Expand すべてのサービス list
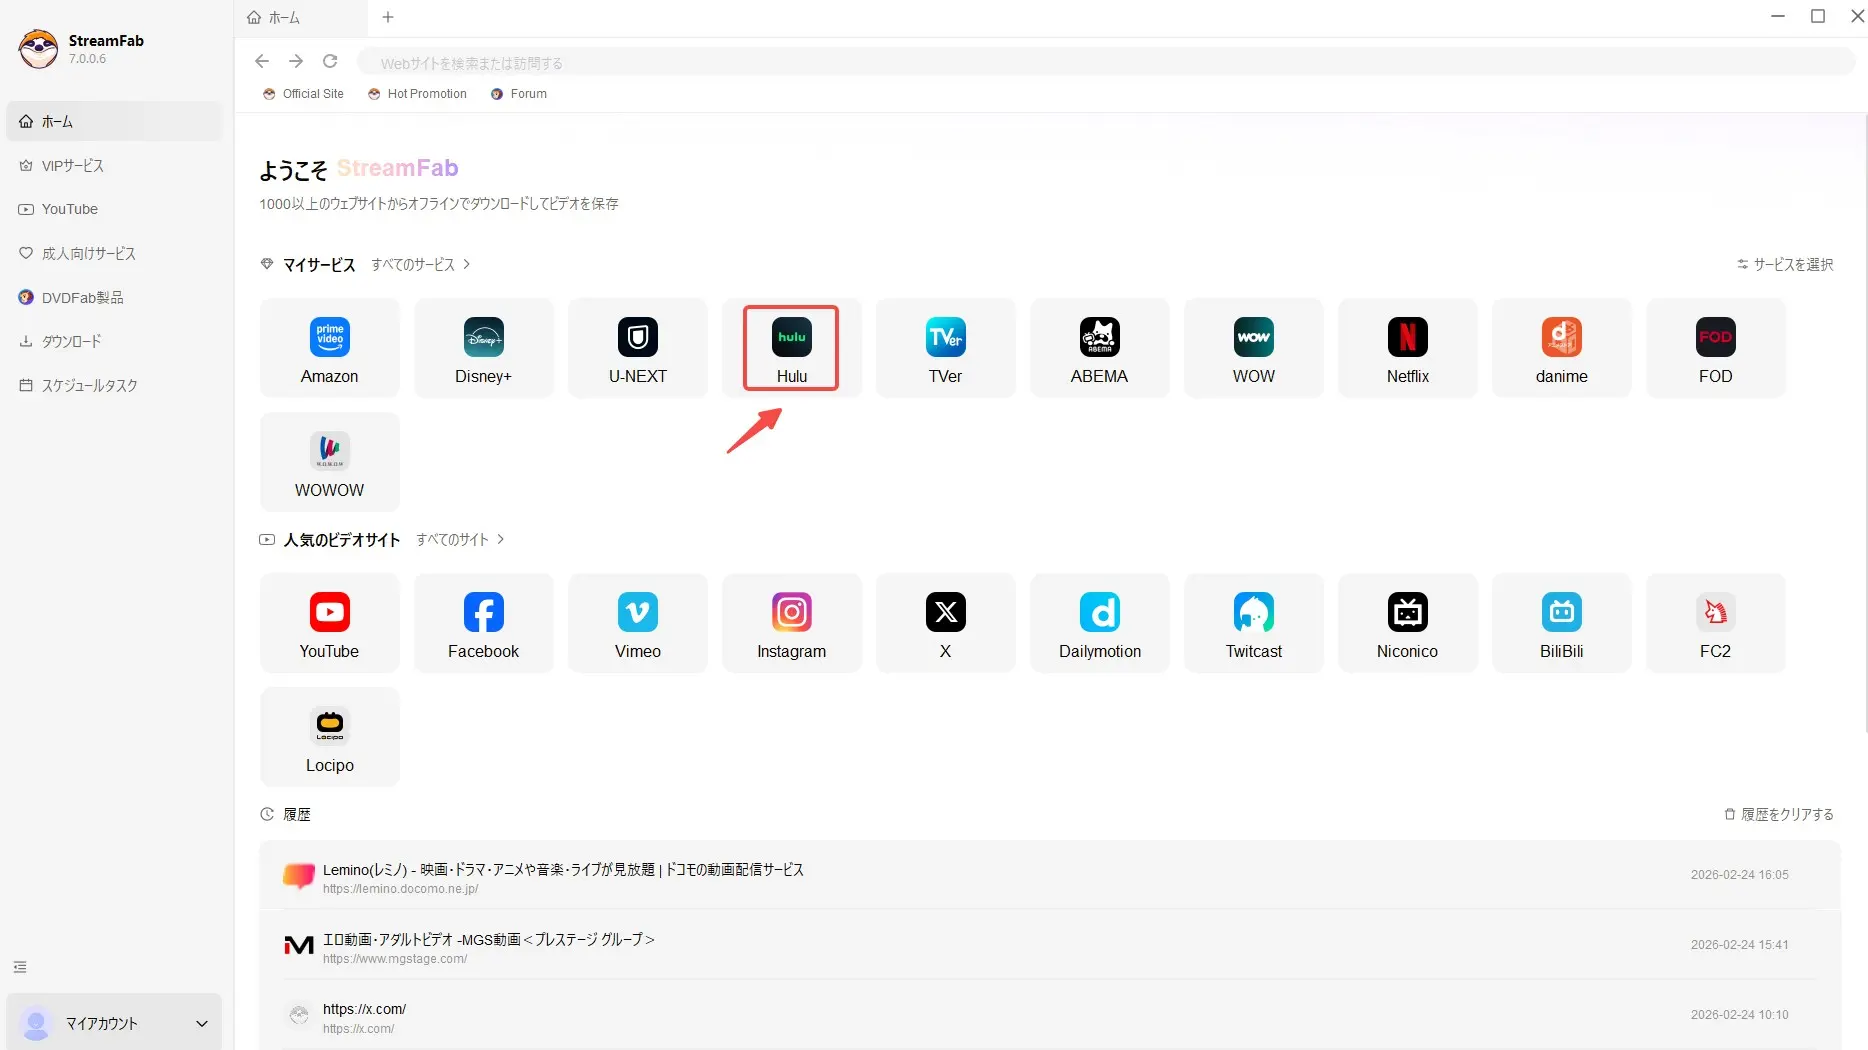1868x1050 pixels. tap(421, 264)
